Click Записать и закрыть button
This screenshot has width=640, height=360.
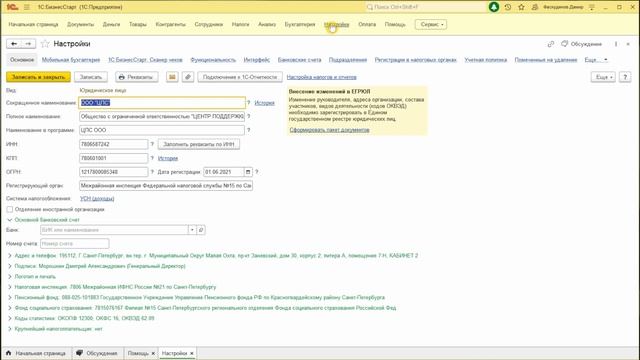coord(38,77)
